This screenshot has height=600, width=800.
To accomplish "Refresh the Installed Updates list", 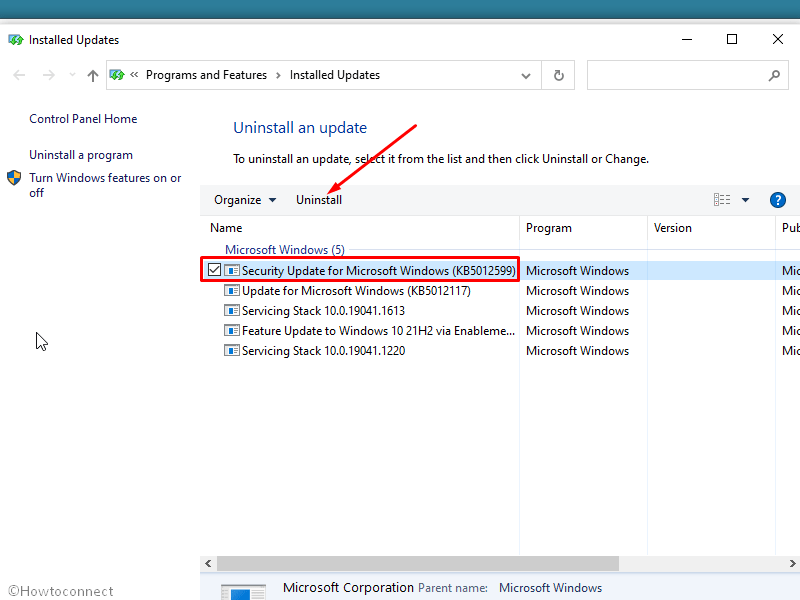I will (559, 76).
